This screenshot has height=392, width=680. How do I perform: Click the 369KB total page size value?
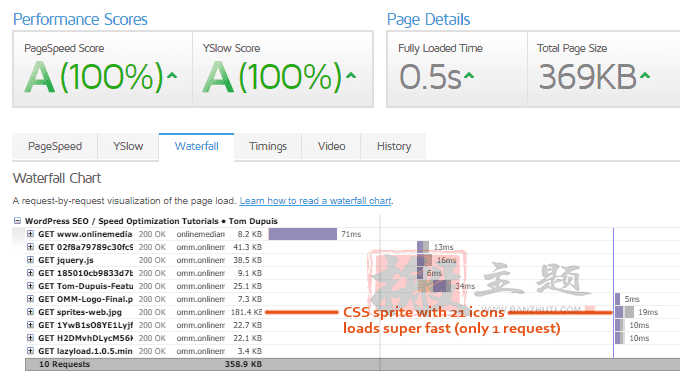(588, 77)
